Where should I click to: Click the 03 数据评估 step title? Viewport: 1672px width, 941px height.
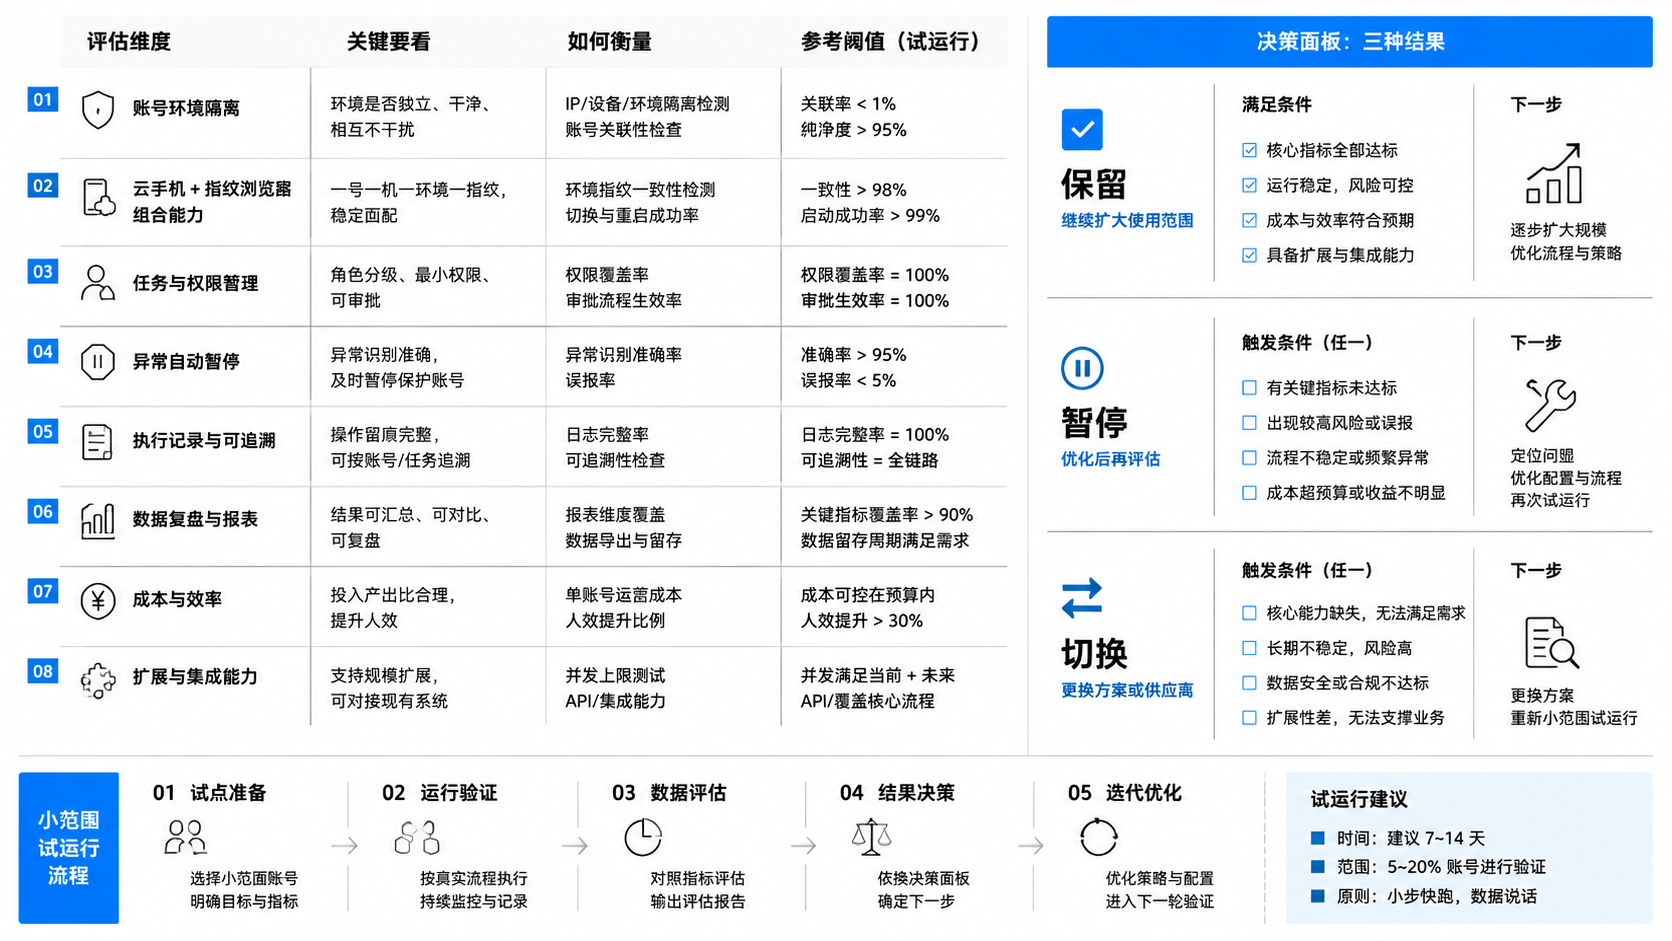tap(669, 793)
